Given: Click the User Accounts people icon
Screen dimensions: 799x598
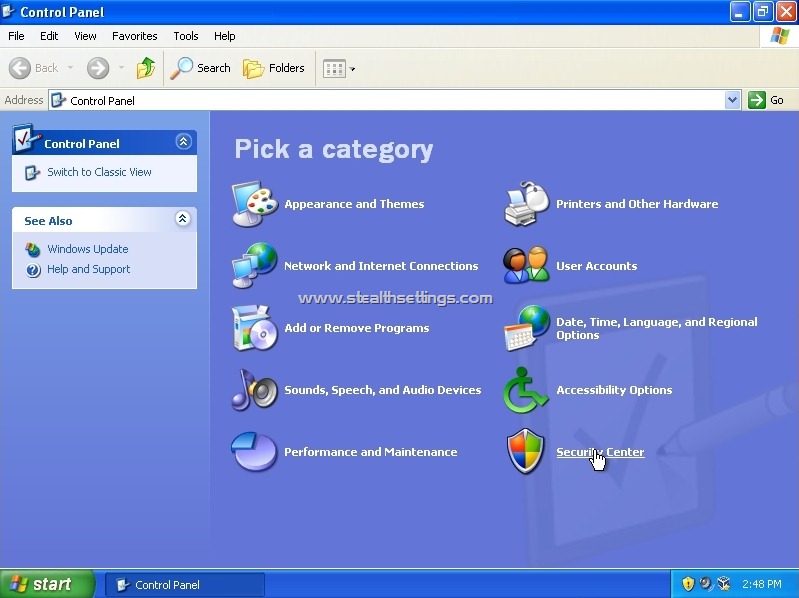Looking at the screenshot, I should 526,265.
